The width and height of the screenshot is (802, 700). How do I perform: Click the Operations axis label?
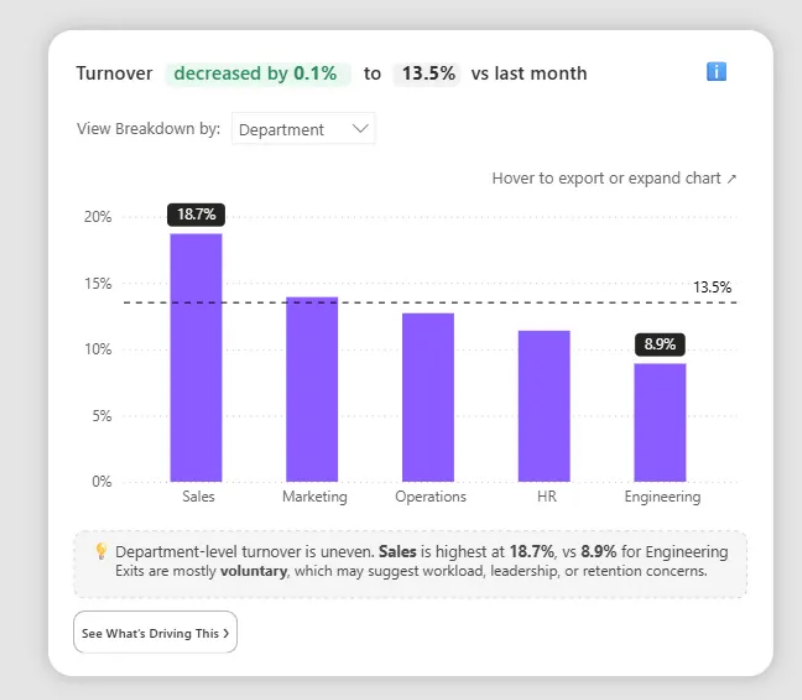(x=431, y=496)
